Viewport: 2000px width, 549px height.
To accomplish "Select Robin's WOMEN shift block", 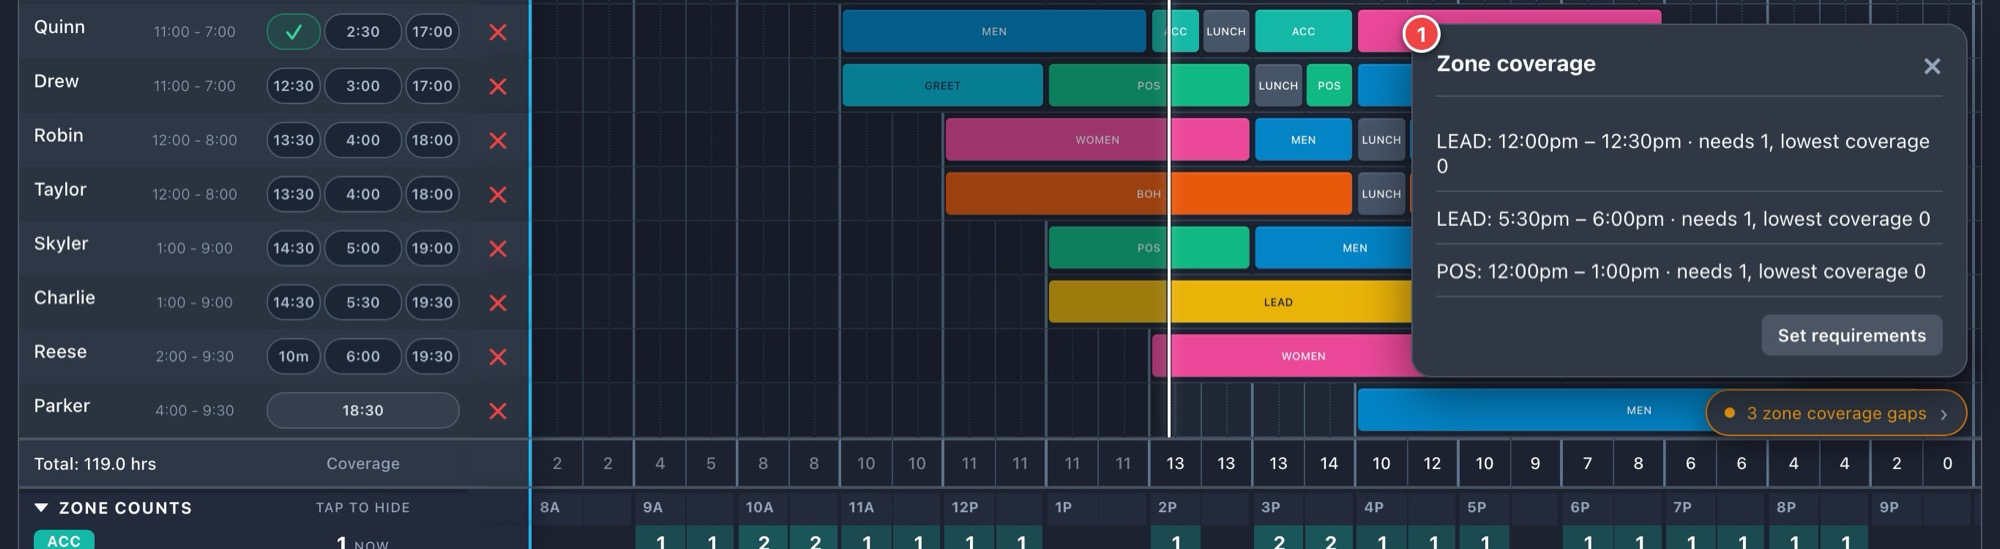I will (1097, 140).
